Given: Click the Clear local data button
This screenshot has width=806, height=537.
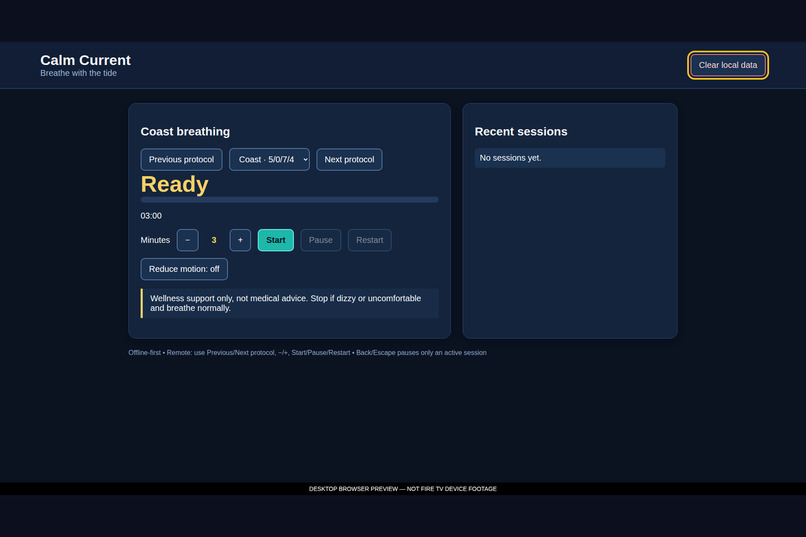Looking at the screenshot, I should [727, 65].
